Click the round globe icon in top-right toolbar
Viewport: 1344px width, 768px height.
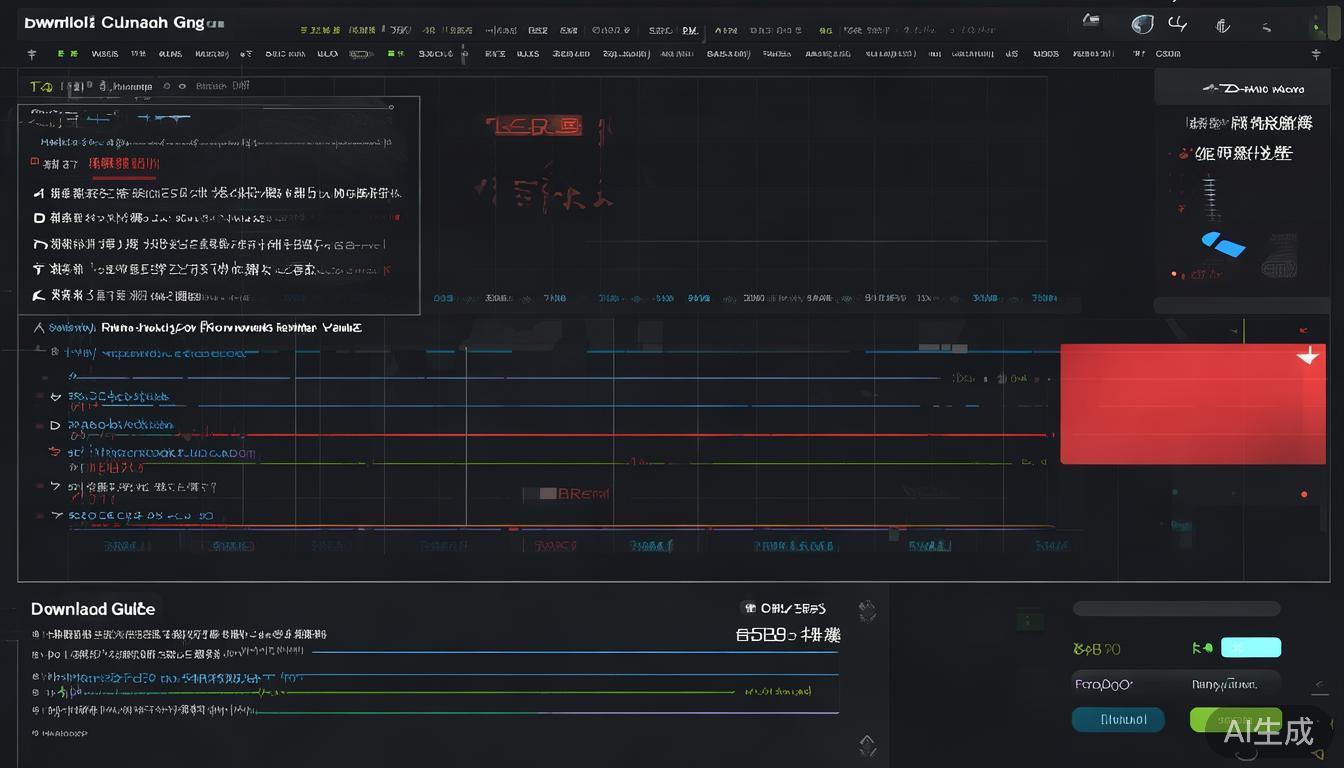click(1141, 24)
